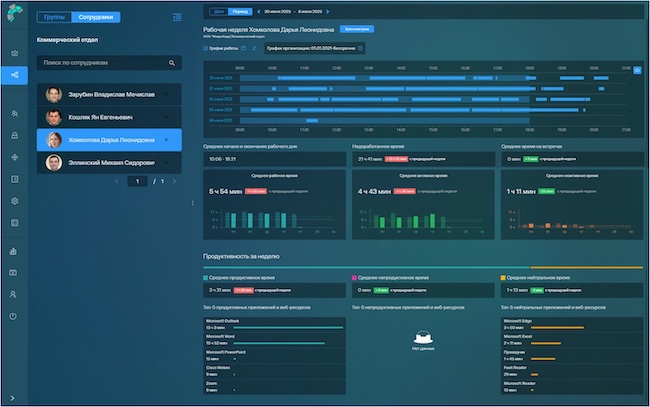Switch to the Группы tab
Image resolution: width=650 pixels, height=407 pixels.
pyautogui.click(x=54, y=17)
